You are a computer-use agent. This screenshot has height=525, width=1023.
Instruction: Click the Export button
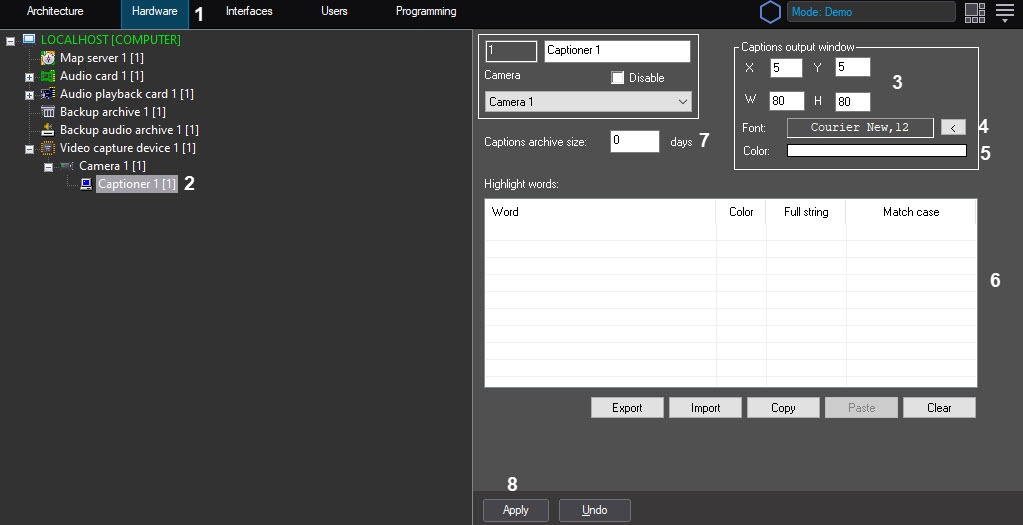(x=627, y=408)
